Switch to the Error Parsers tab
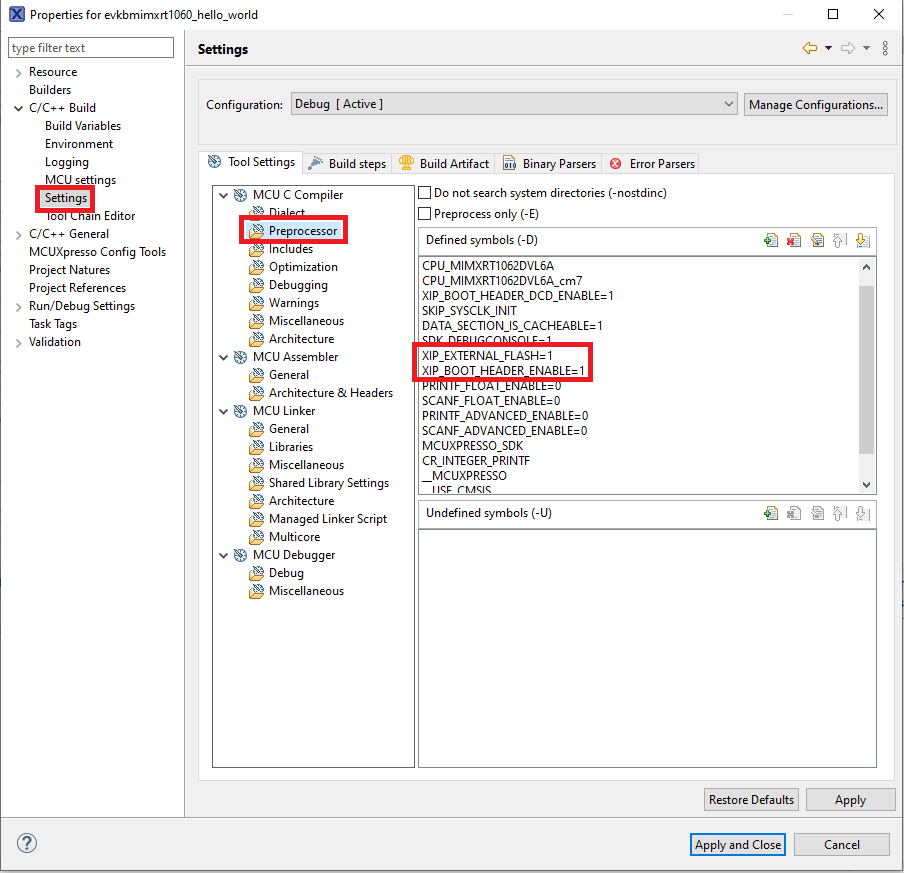Screen dimensions: 904x873 (652, 164)
